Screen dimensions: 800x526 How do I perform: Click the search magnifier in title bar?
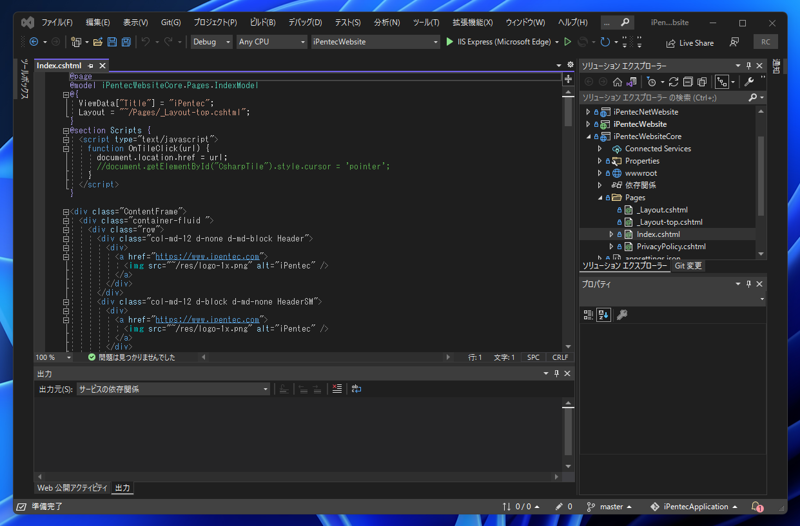coord(625,22)
